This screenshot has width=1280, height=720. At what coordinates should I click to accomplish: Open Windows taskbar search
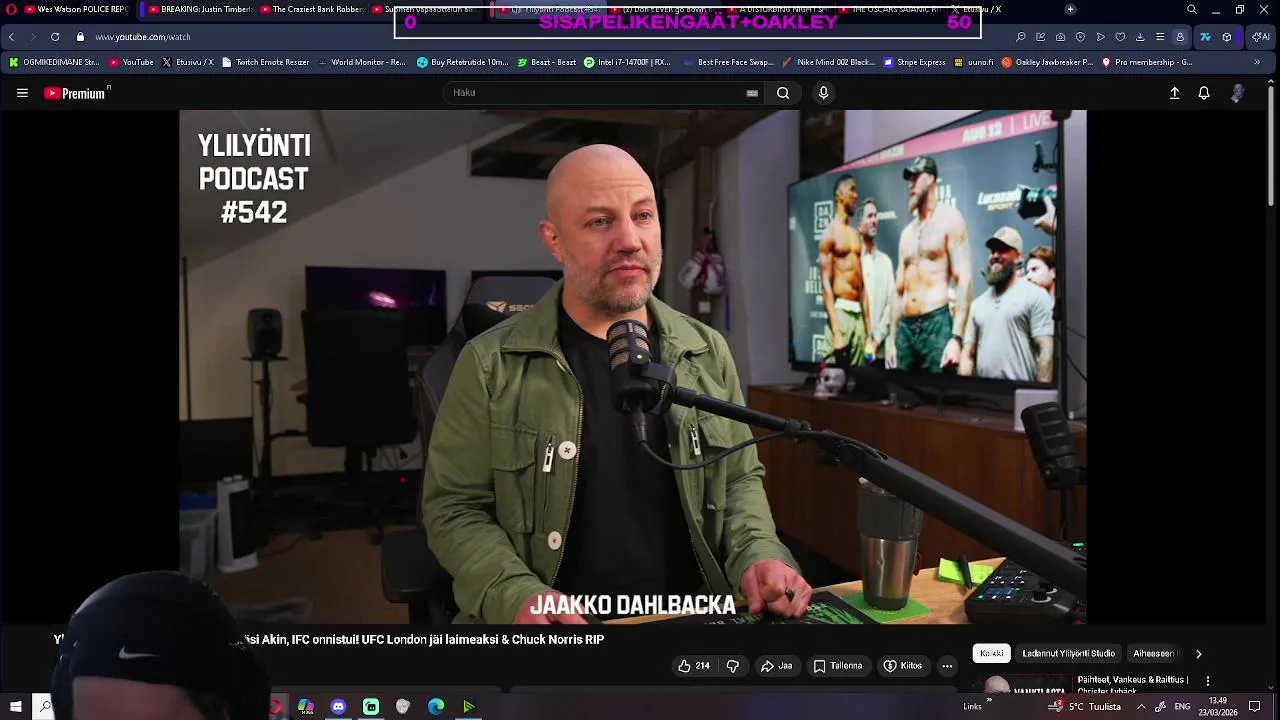(45, 706)
